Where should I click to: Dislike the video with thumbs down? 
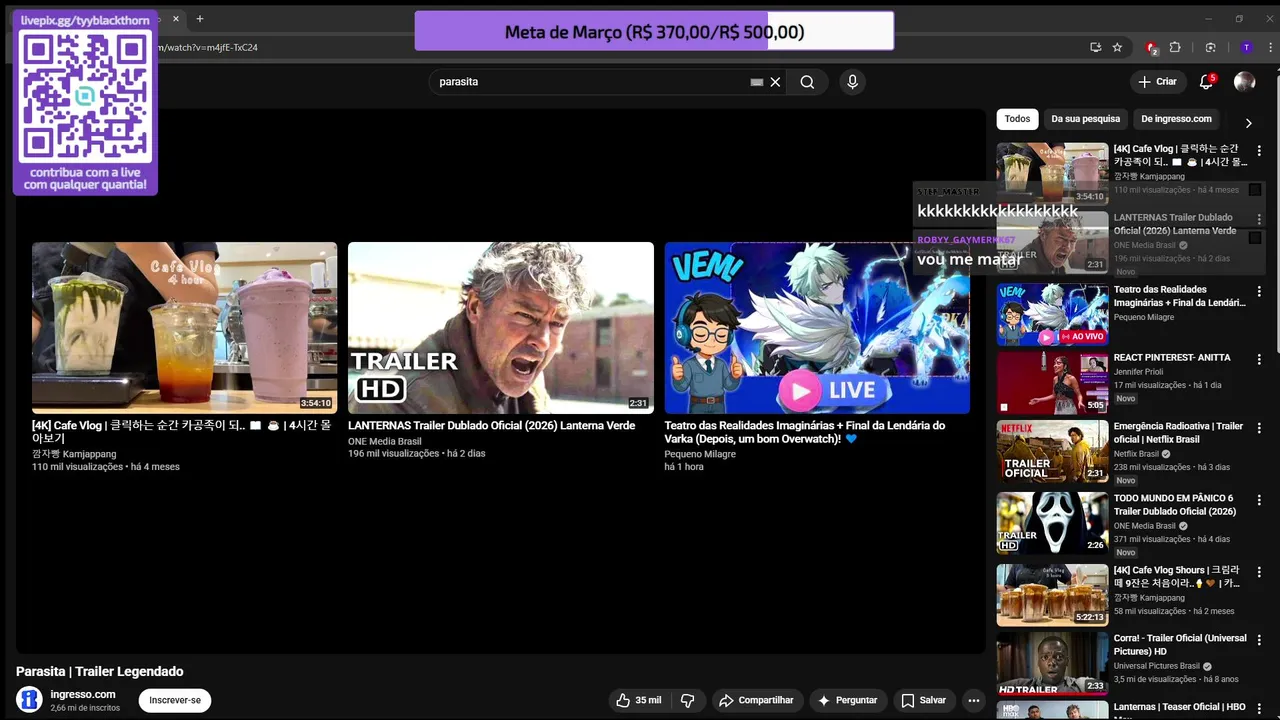point(687,700)
